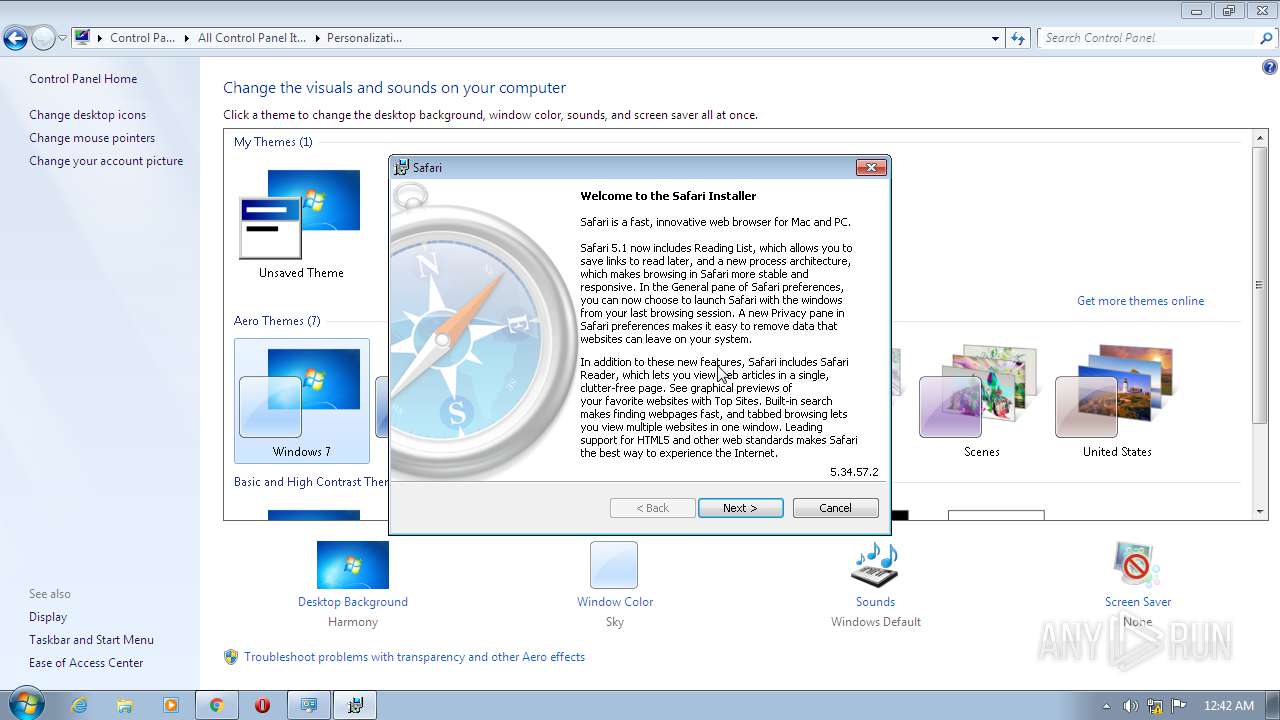Click the Search Control Panel field
Viewport: 1280px width, 720px height.
coord(1148,38)
